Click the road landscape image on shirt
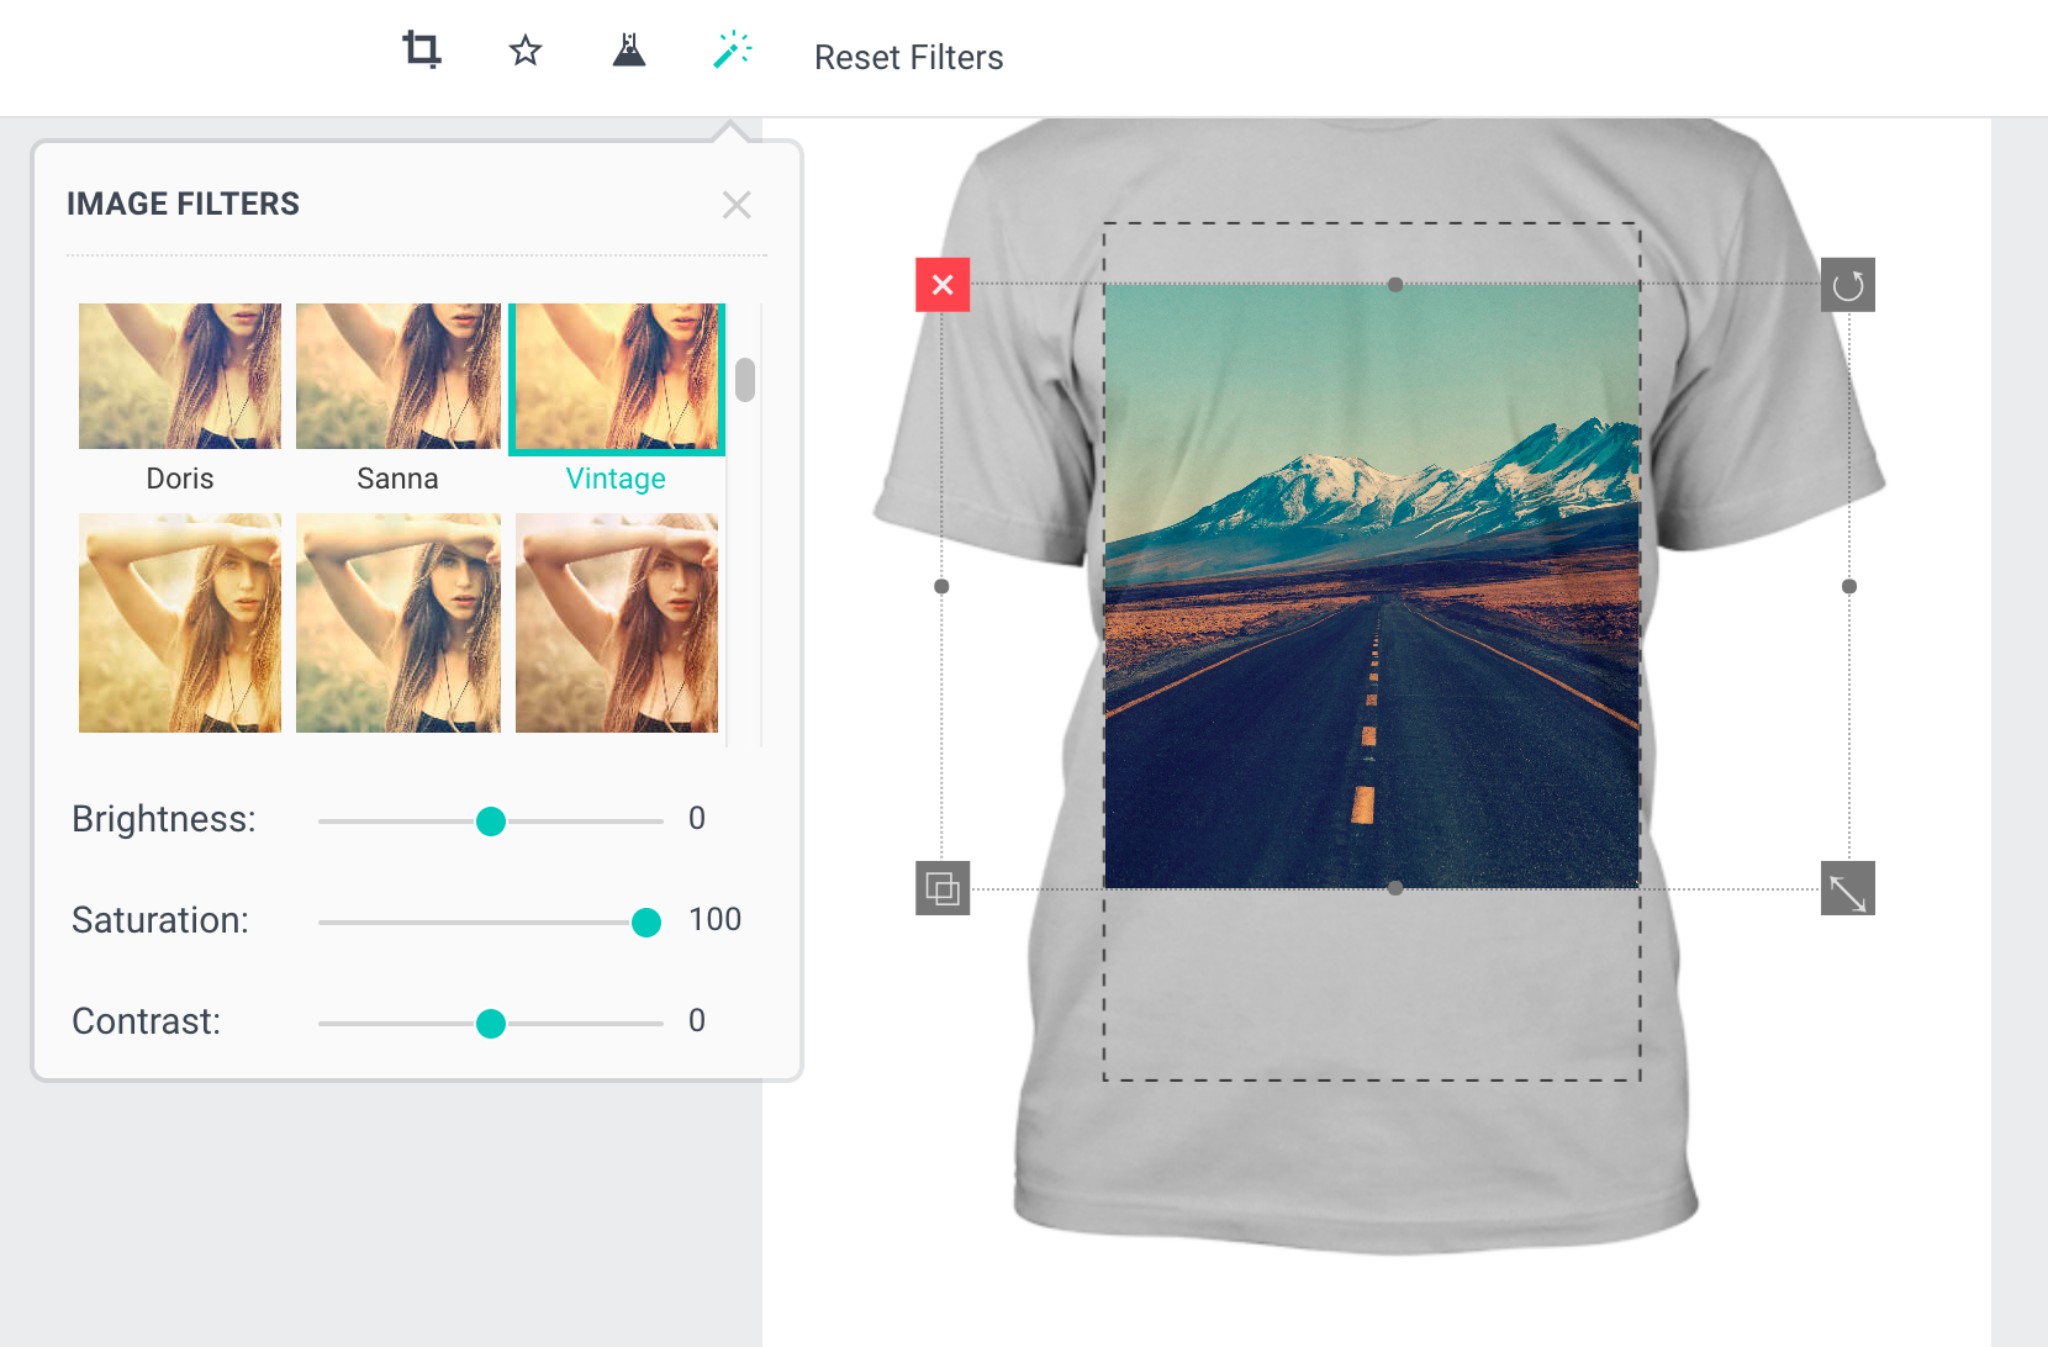The width and height of the screenshot is (2048, 1347). (x=1372, y=586)
